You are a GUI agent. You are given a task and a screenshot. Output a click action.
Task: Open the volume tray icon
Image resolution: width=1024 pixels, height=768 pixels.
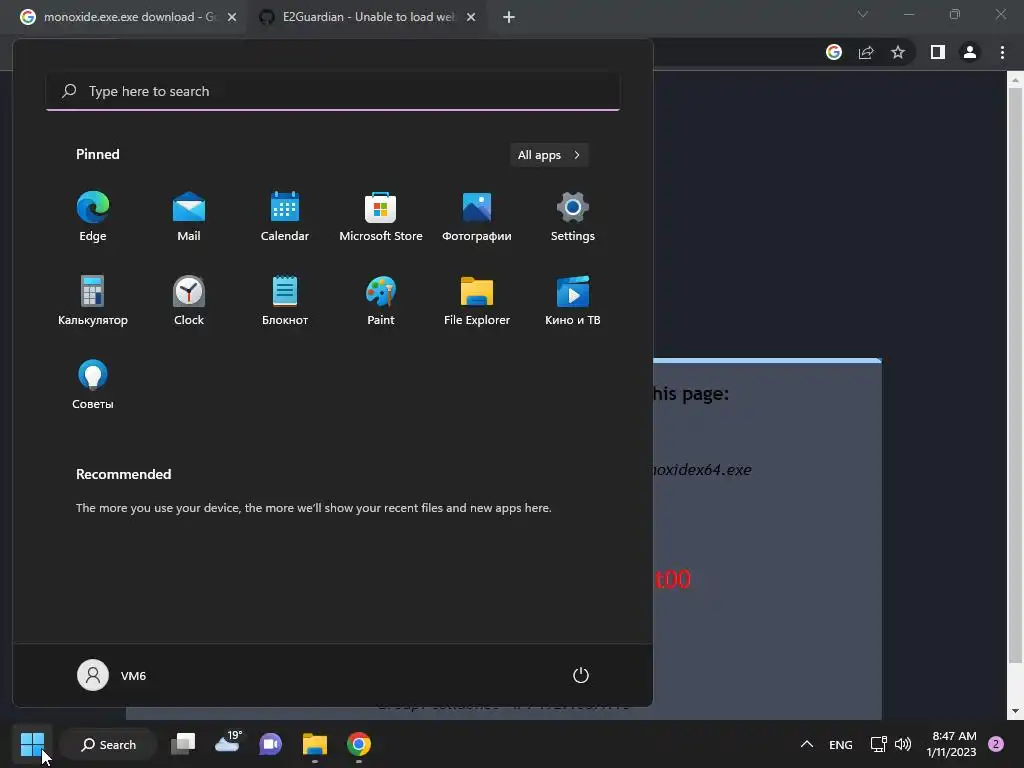click(x=903, y=744)
